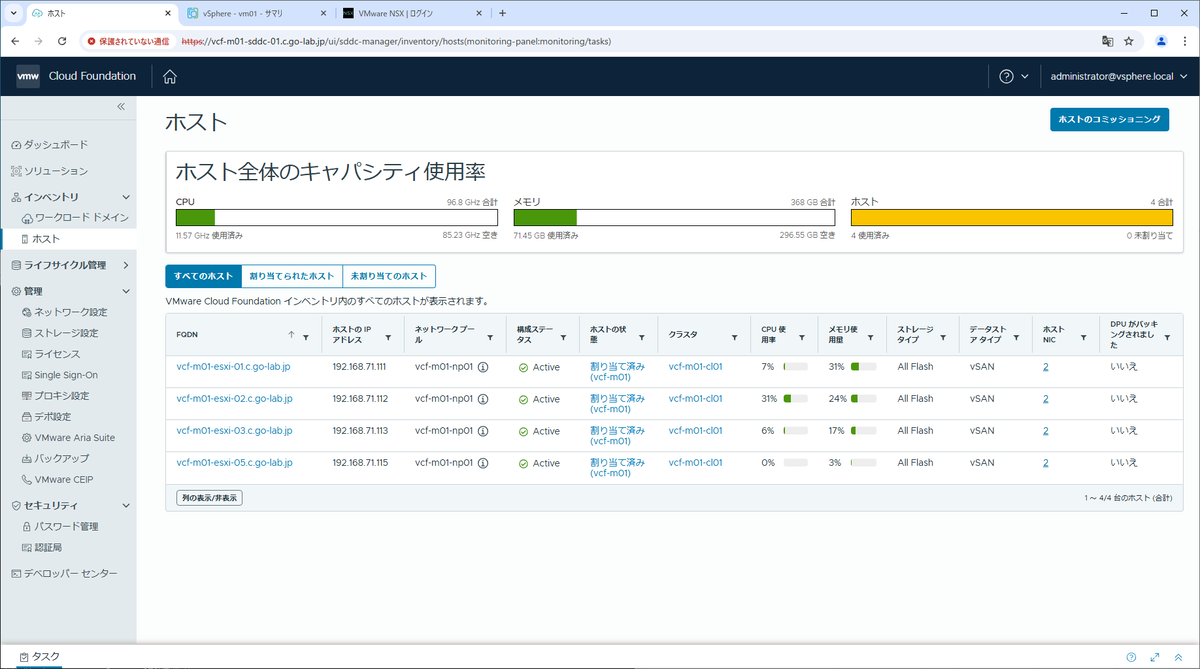Reload the browser page
This screenshot has width=1200, height=669.
62,41
